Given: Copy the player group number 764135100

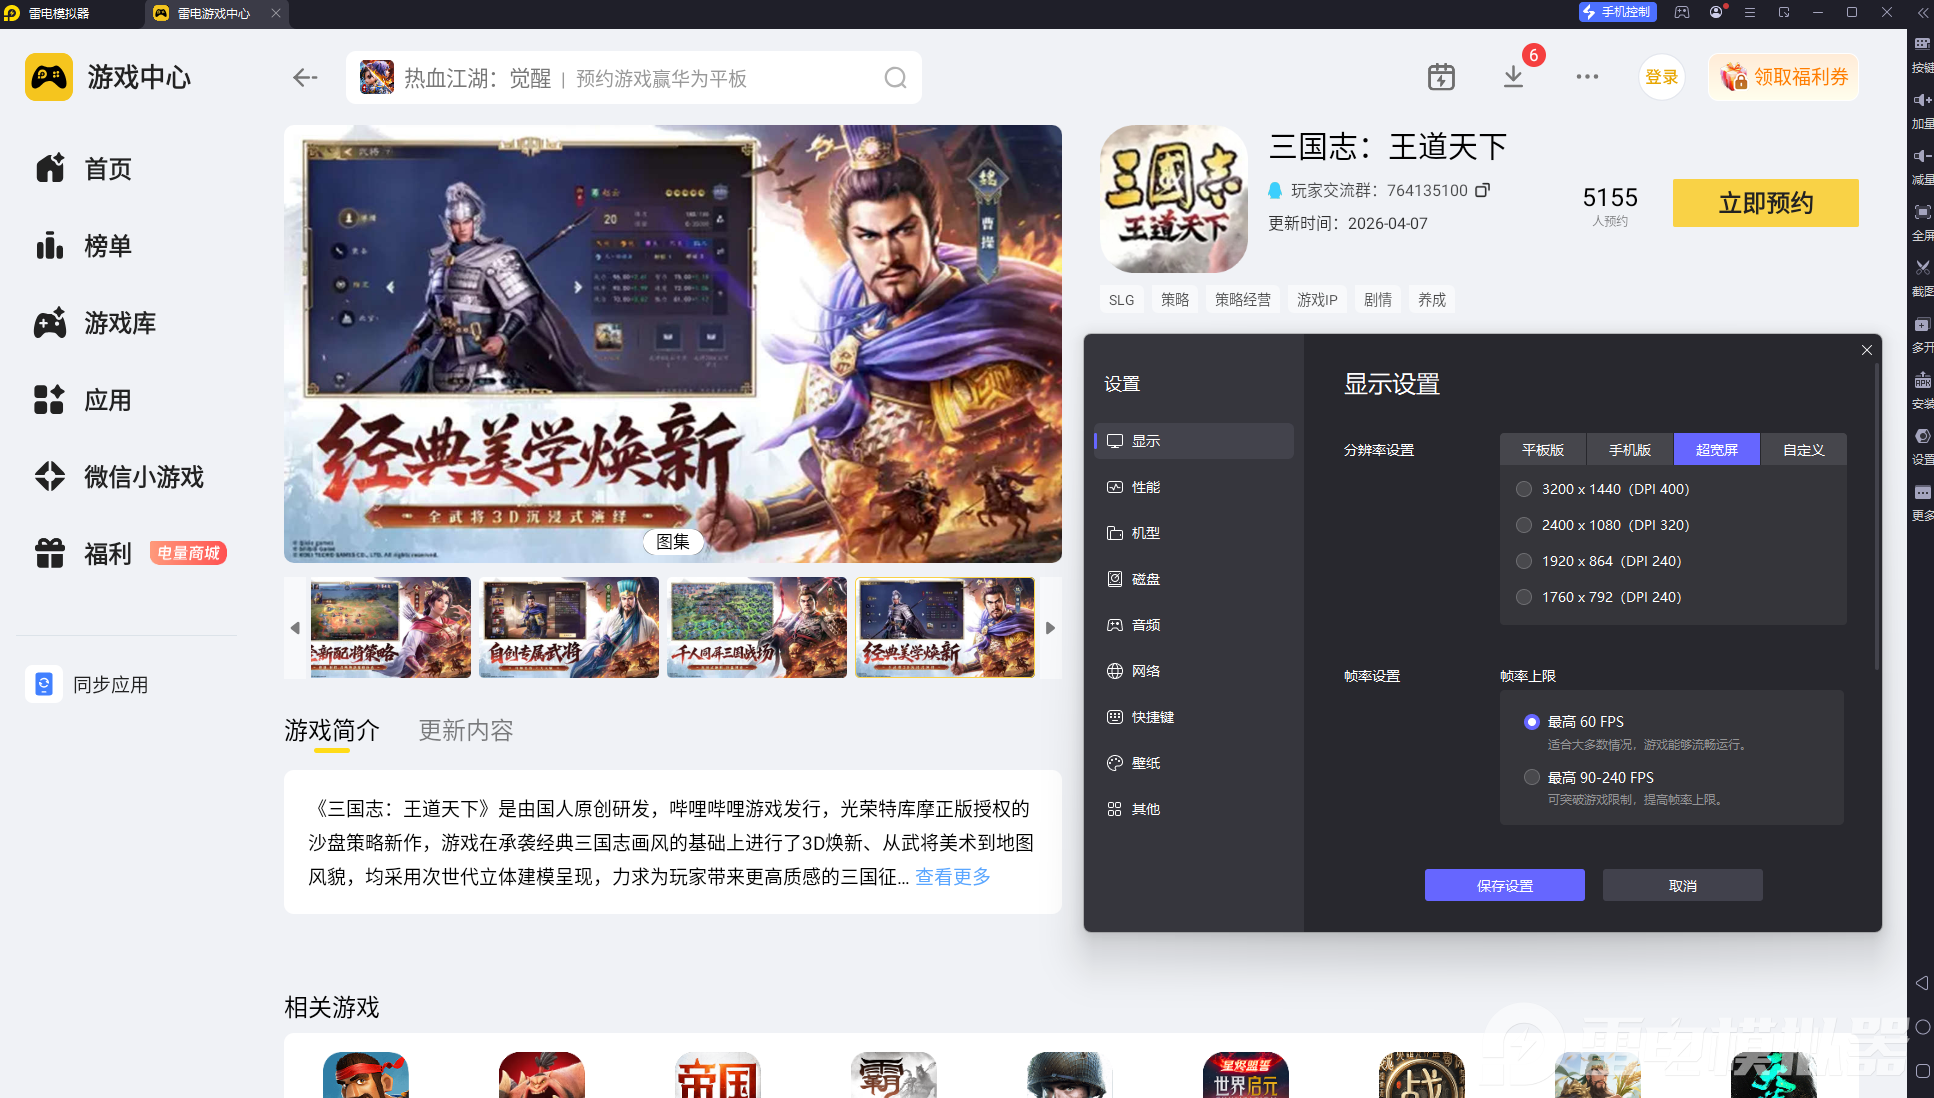Looking at the screenshot, I should (1483, 190).
